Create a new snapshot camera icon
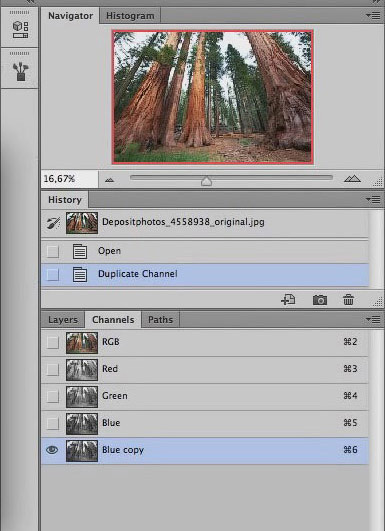 (x=320, y=300)
